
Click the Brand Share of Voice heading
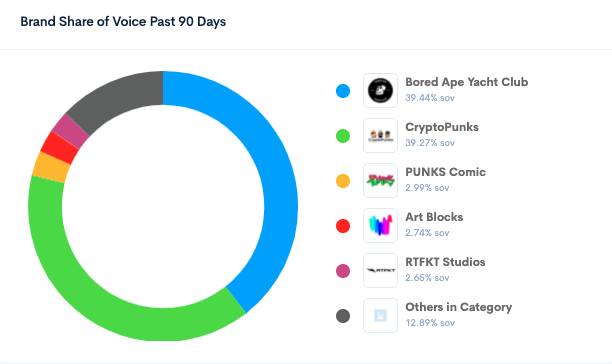pyautogui.click(x=123, y=21)
